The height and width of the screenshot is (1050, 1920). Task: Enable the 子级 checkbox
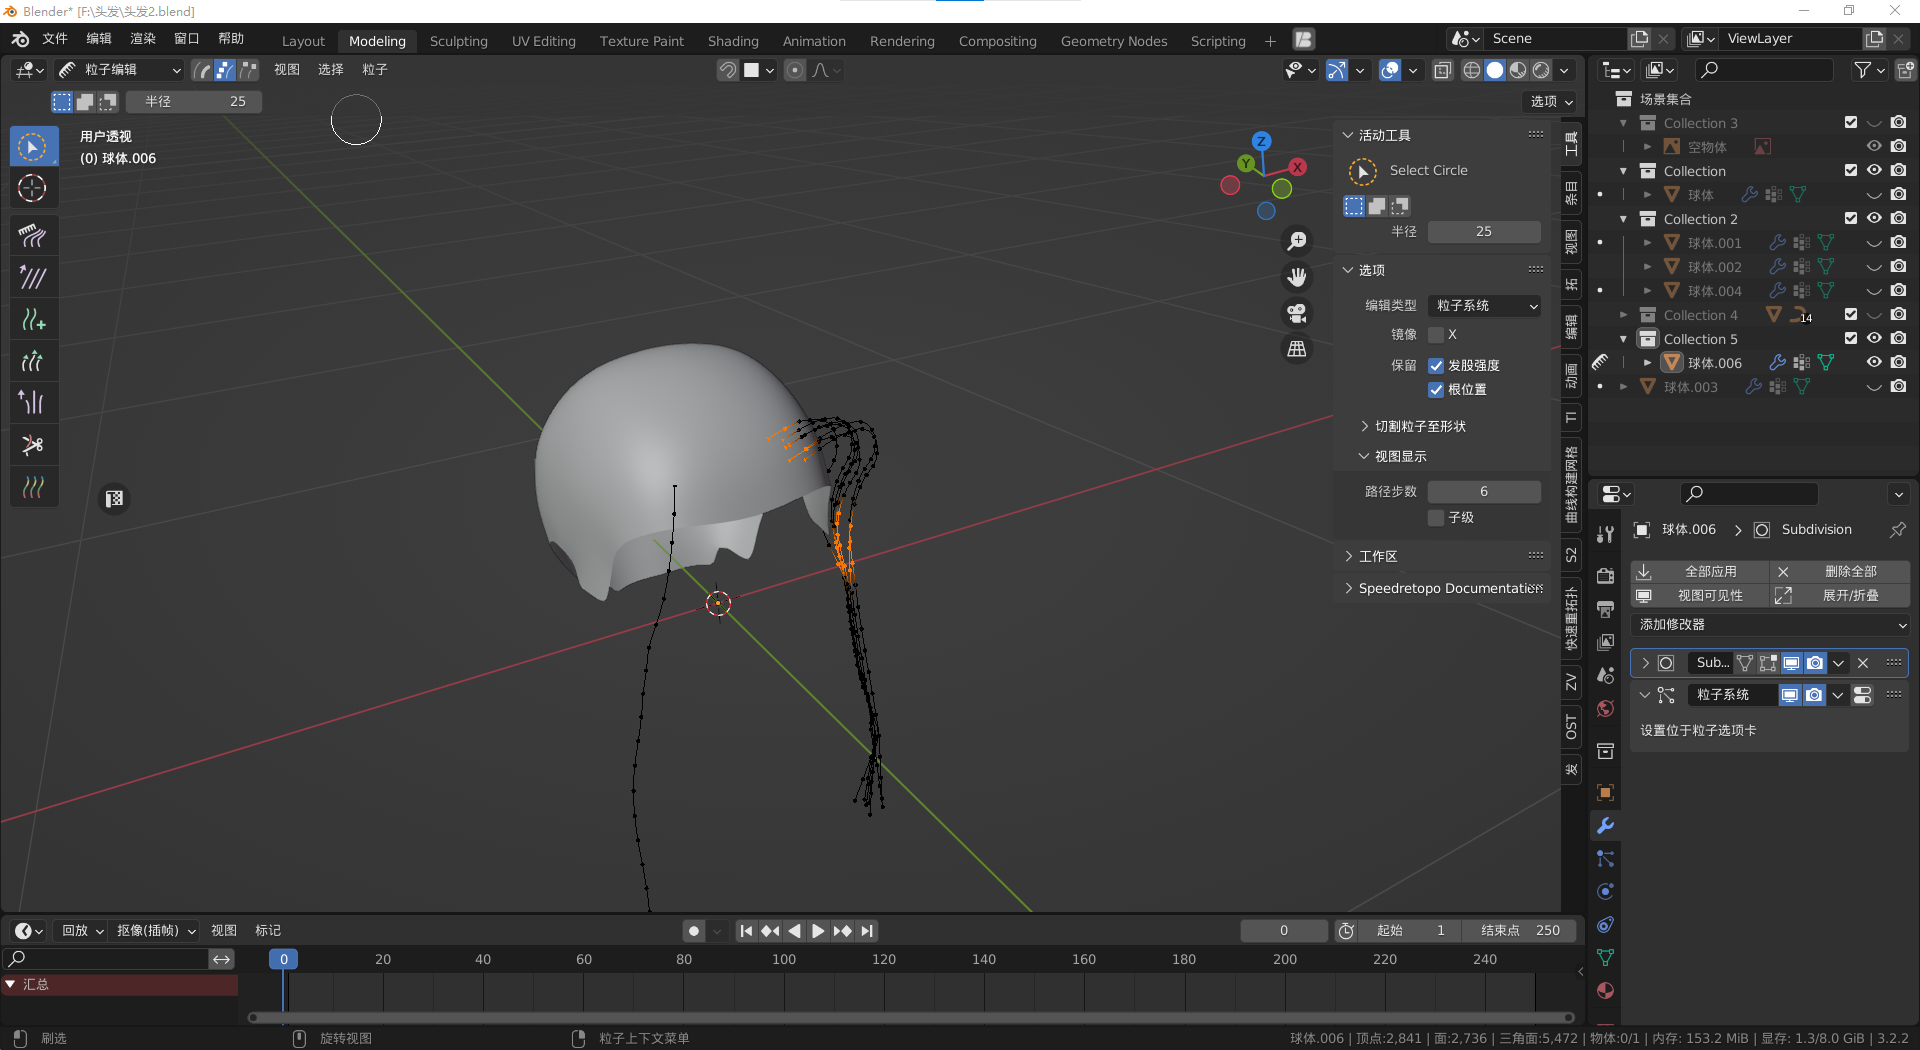(x=1436, y=518)
